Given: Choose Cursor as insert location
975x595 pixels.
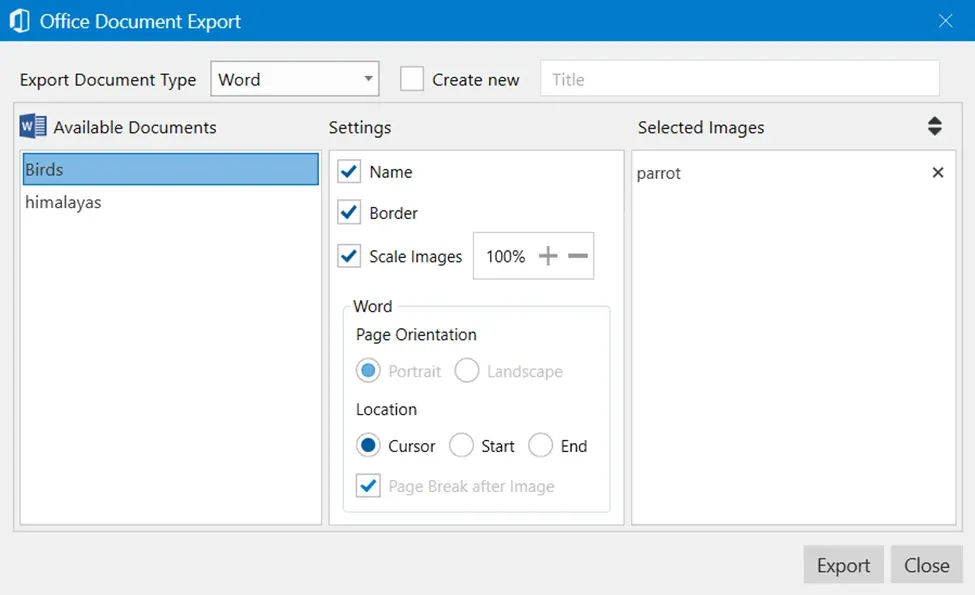Looking at the screenshot, I should 368,446.
